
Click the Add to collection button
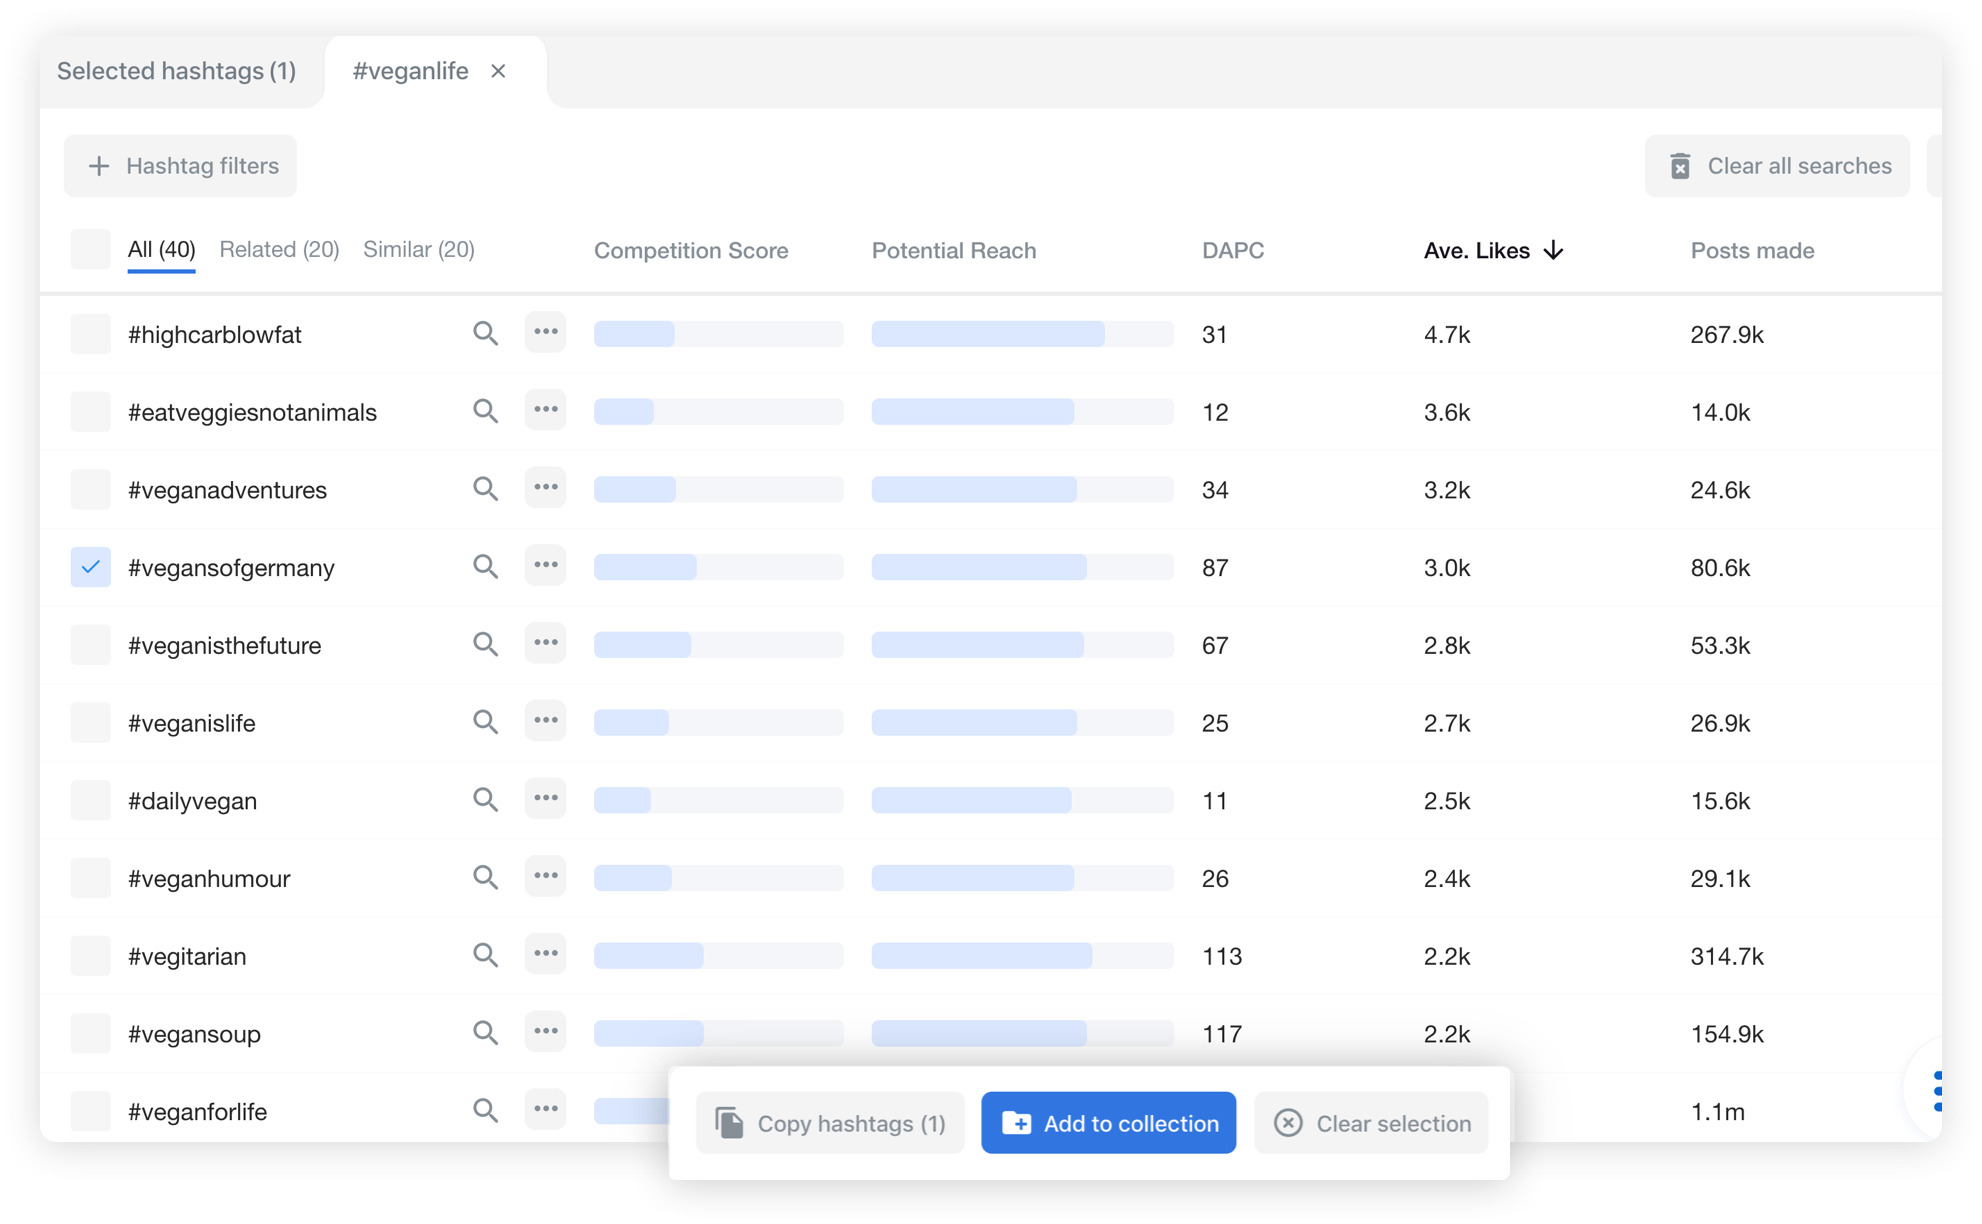(1108, 1123)
